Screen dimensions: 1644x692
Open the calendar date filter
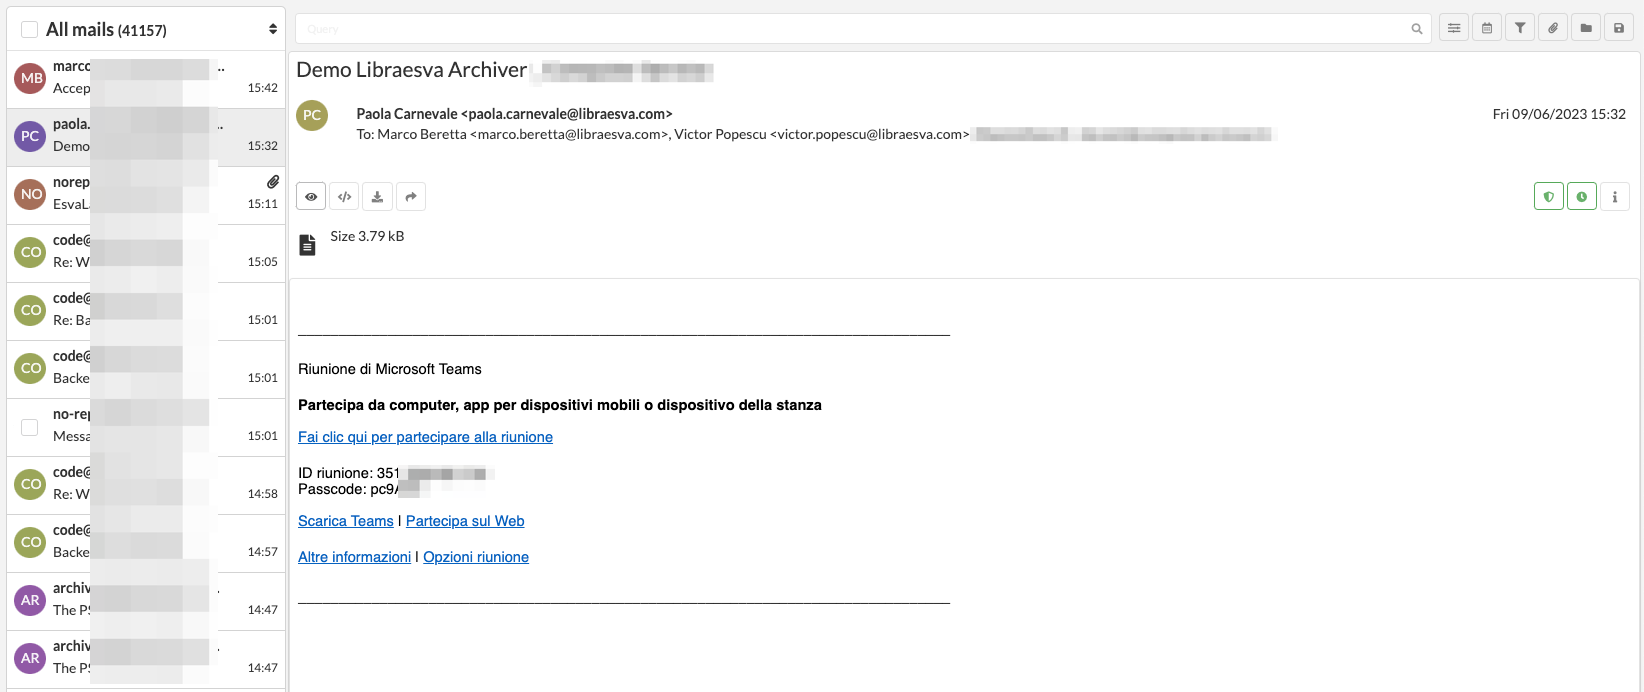click(x=1487, y=28)
